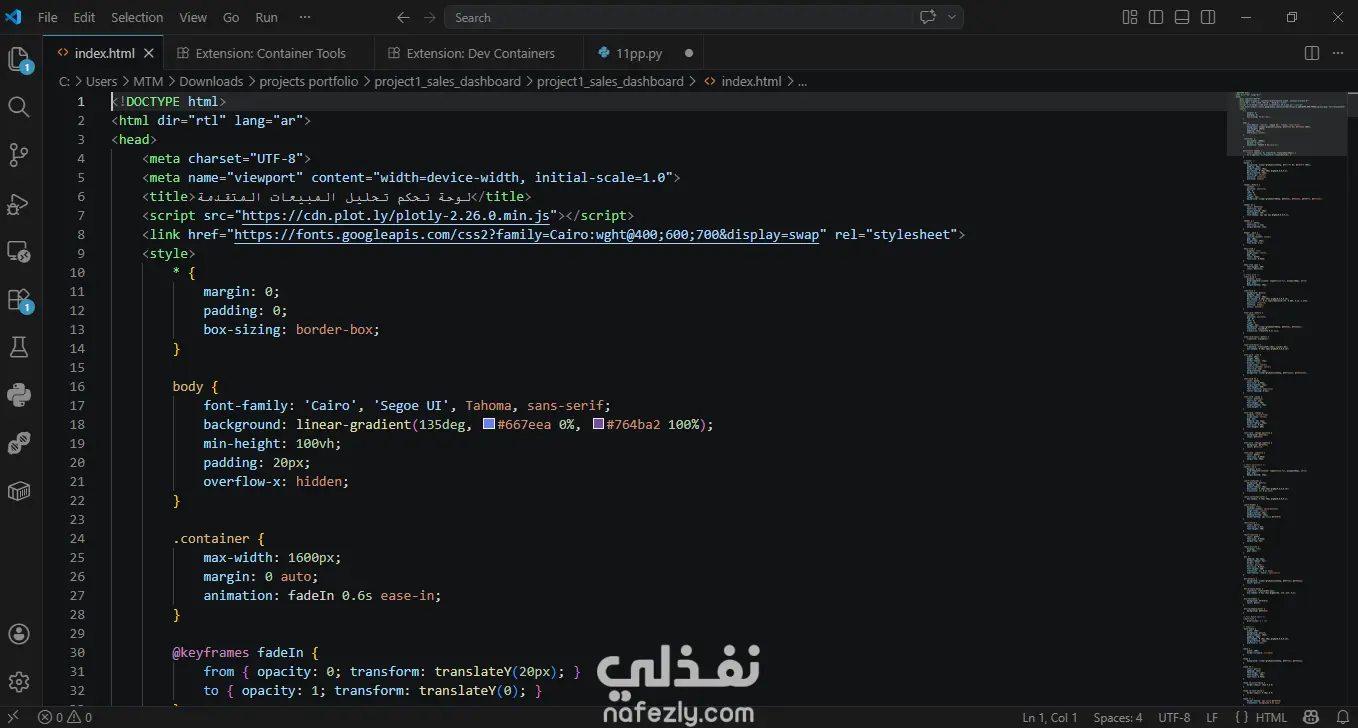
Task: Switch to the Extension: Dev Containers tab
Action: tap(480, 53)
